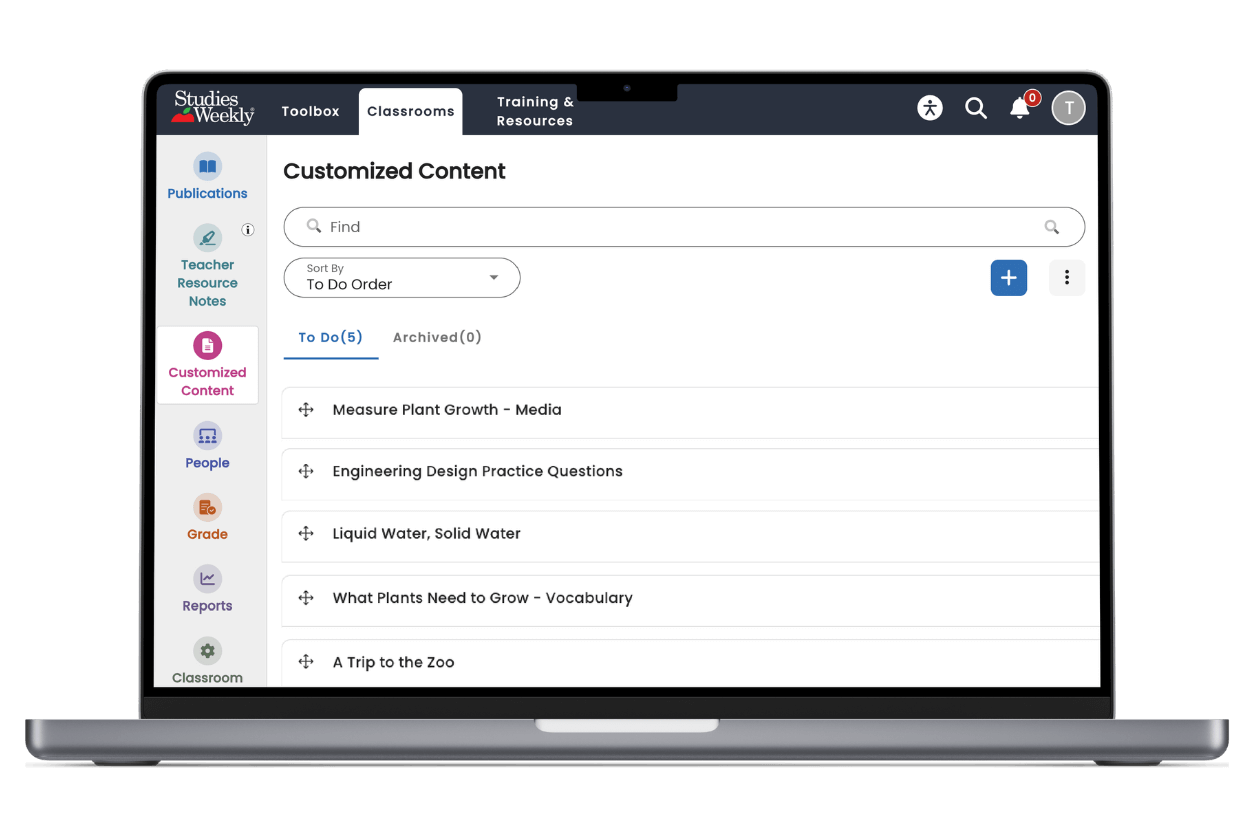
Task: Open the Toolbox menu item
Action: (310, 112)
